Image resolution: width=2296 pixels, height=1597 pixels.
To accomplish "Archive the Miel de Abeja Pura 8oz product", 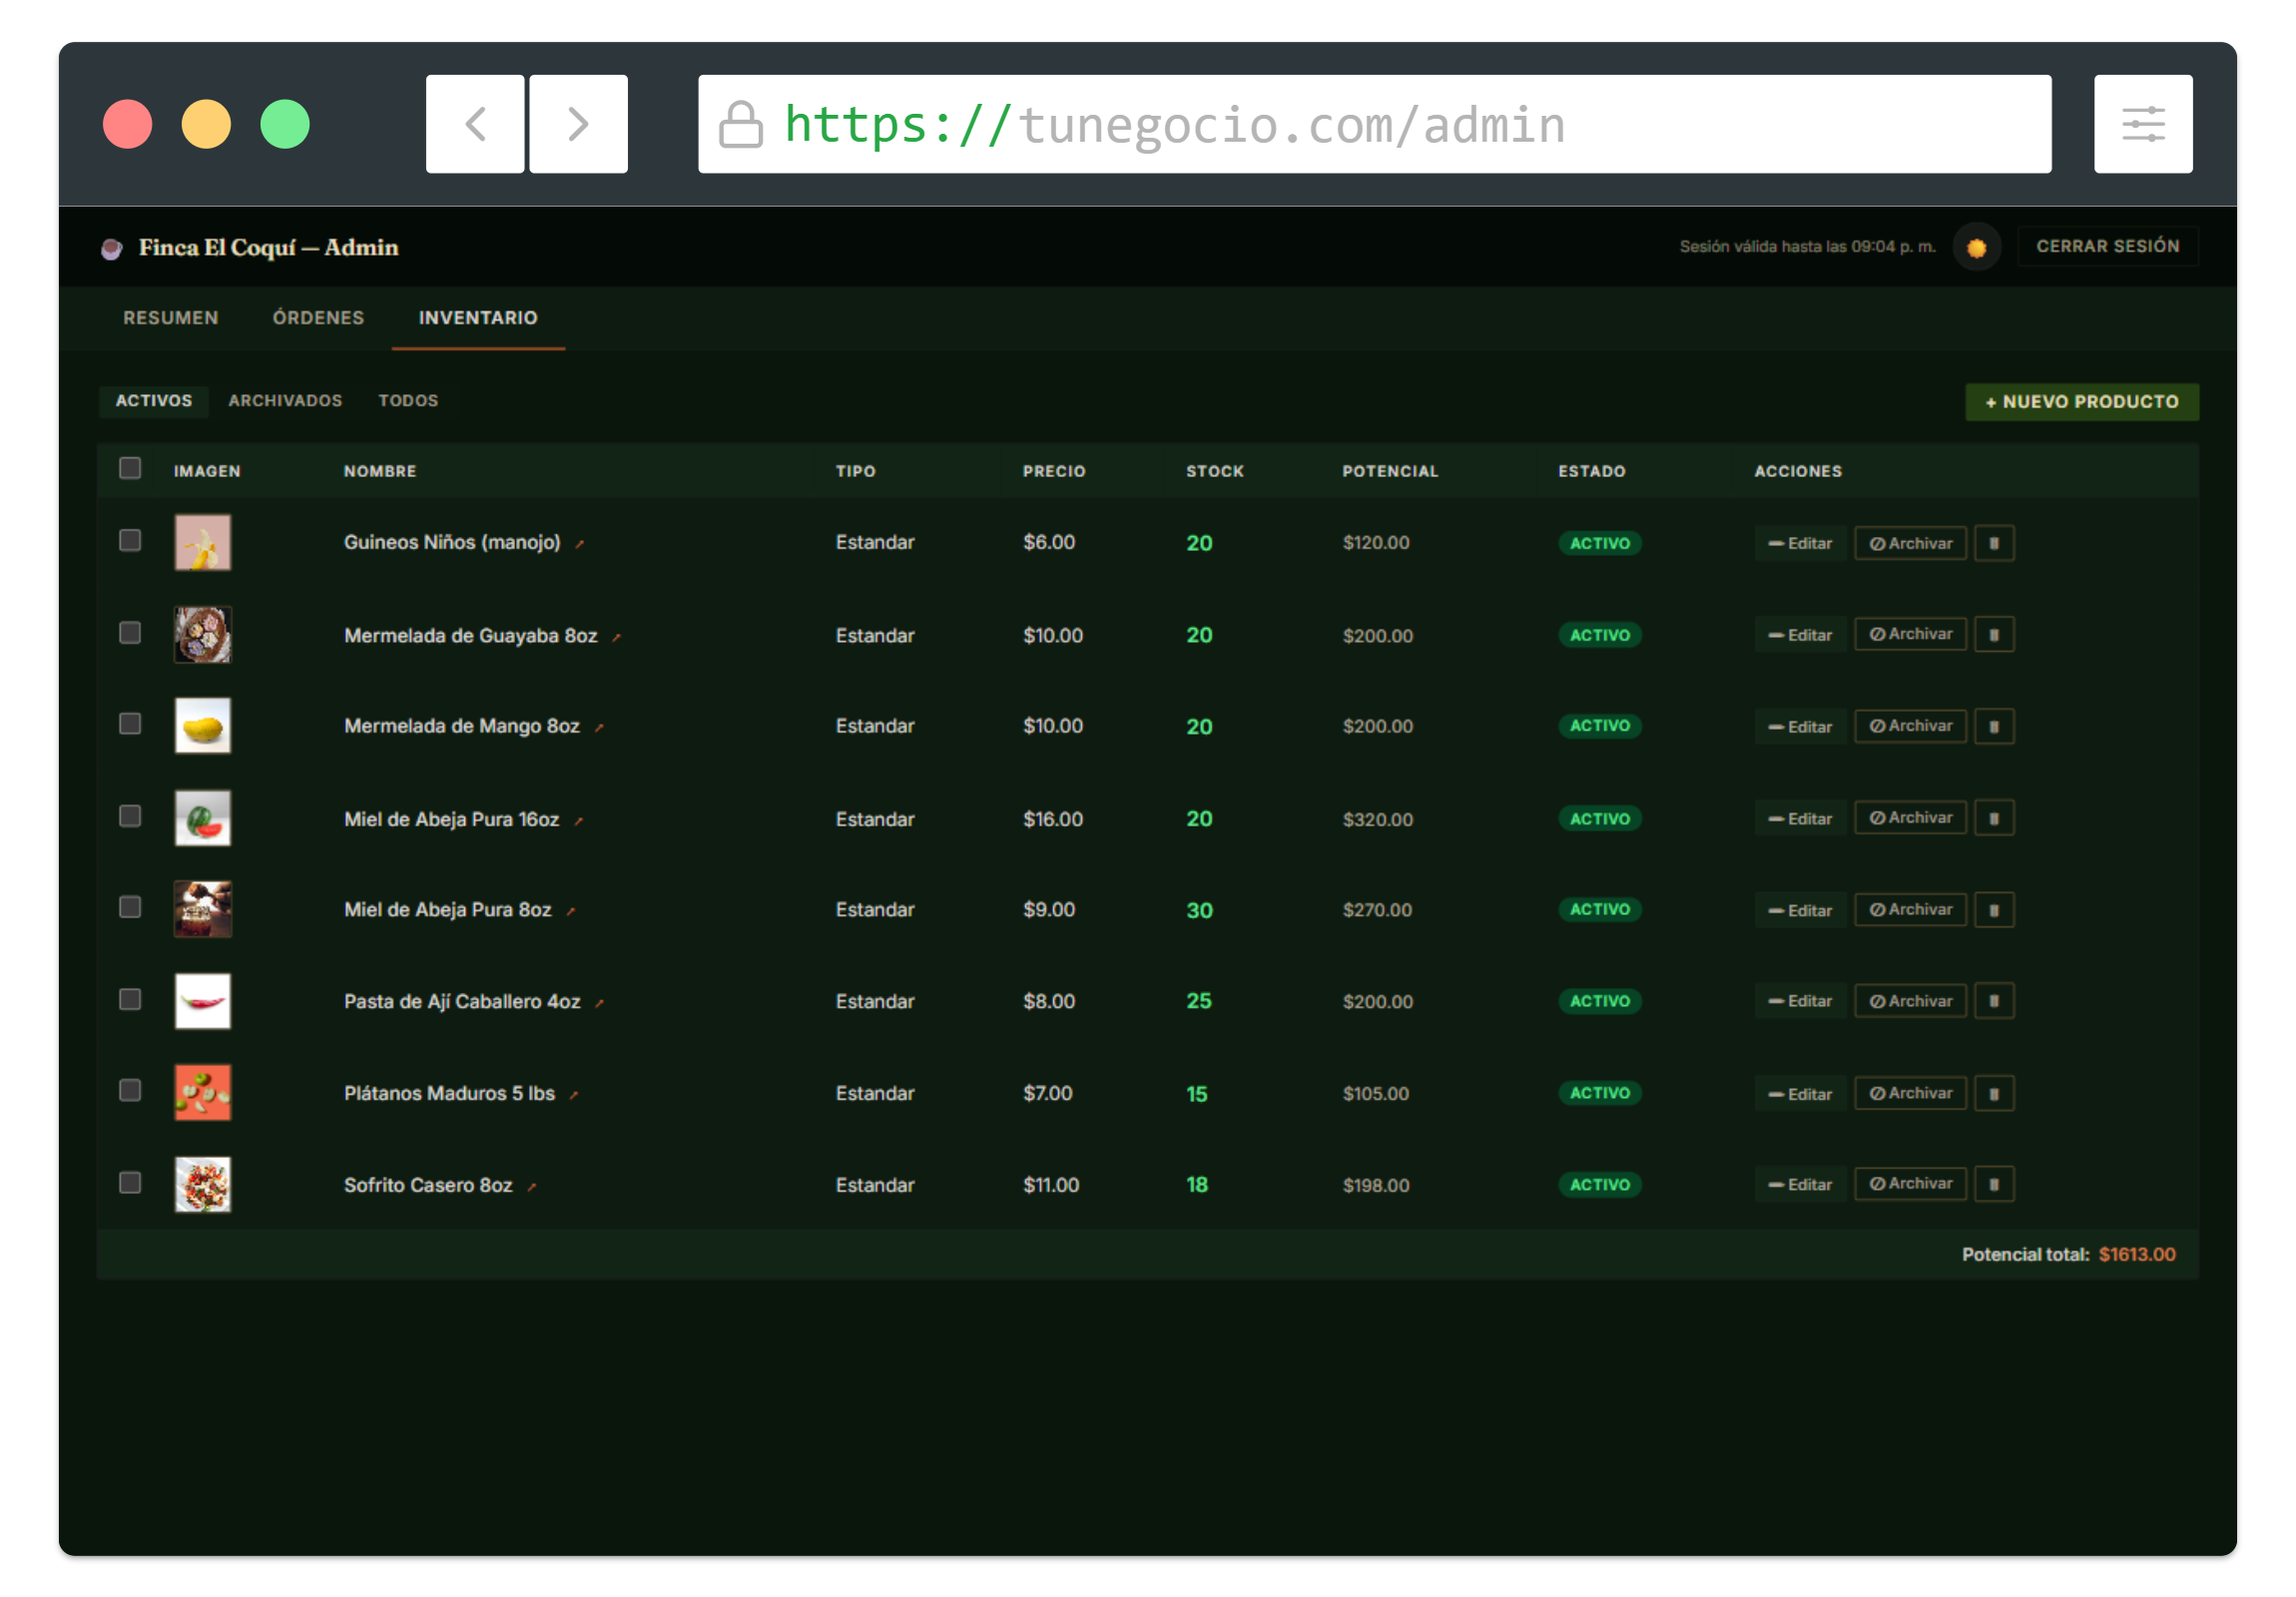I will point(1910,909).
